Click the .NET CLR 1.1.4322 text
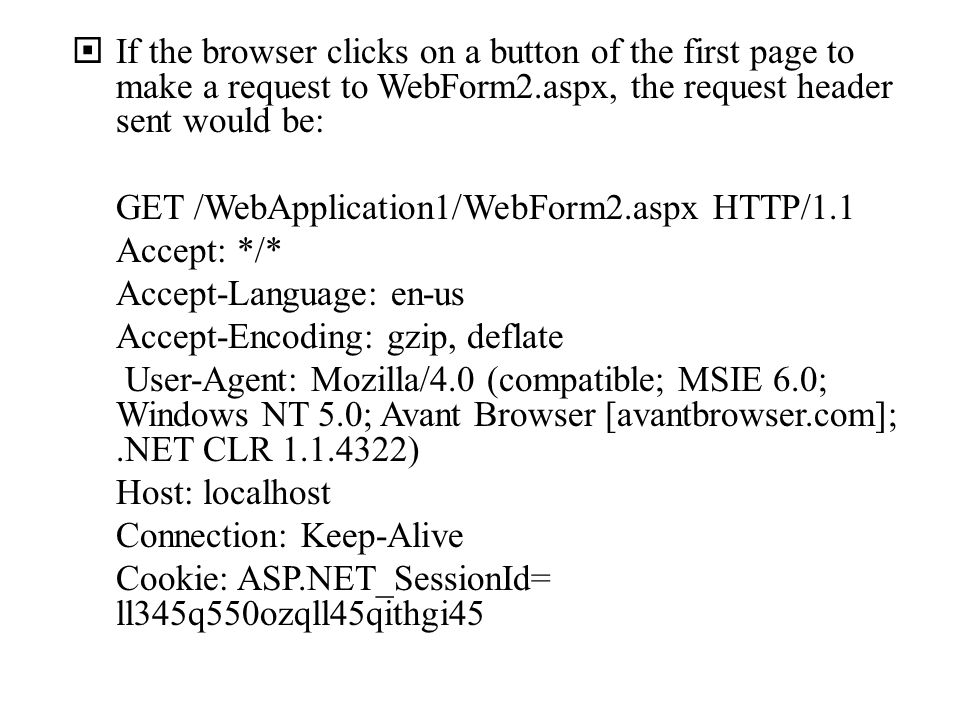 click(268, 451)
